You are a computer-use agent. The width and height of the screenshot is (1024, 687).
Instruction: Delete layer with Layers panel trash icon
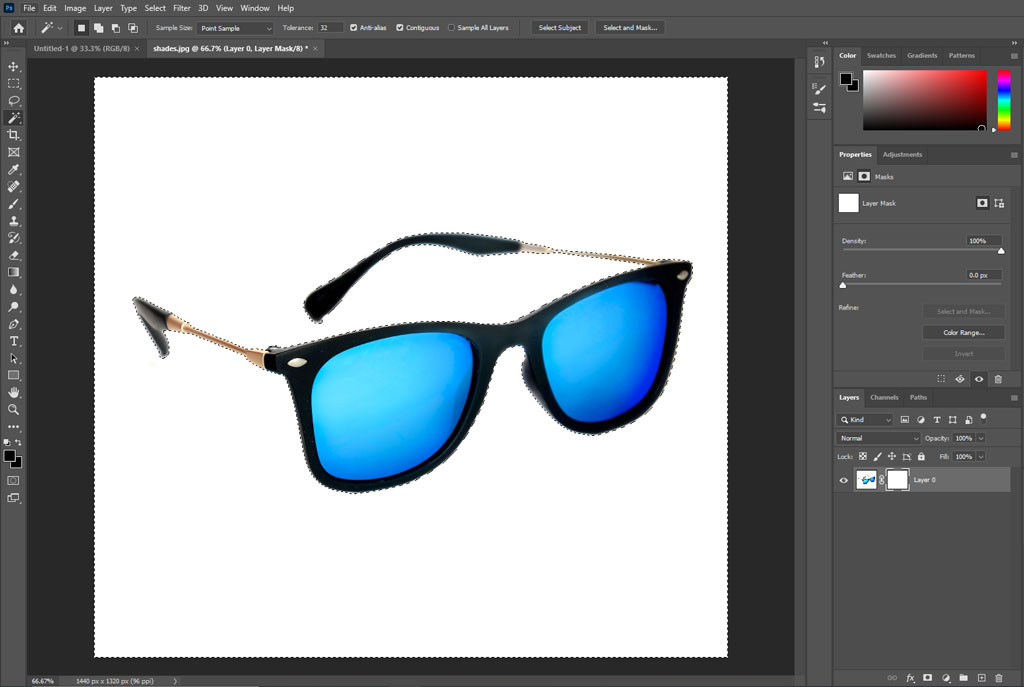(999, 678)
